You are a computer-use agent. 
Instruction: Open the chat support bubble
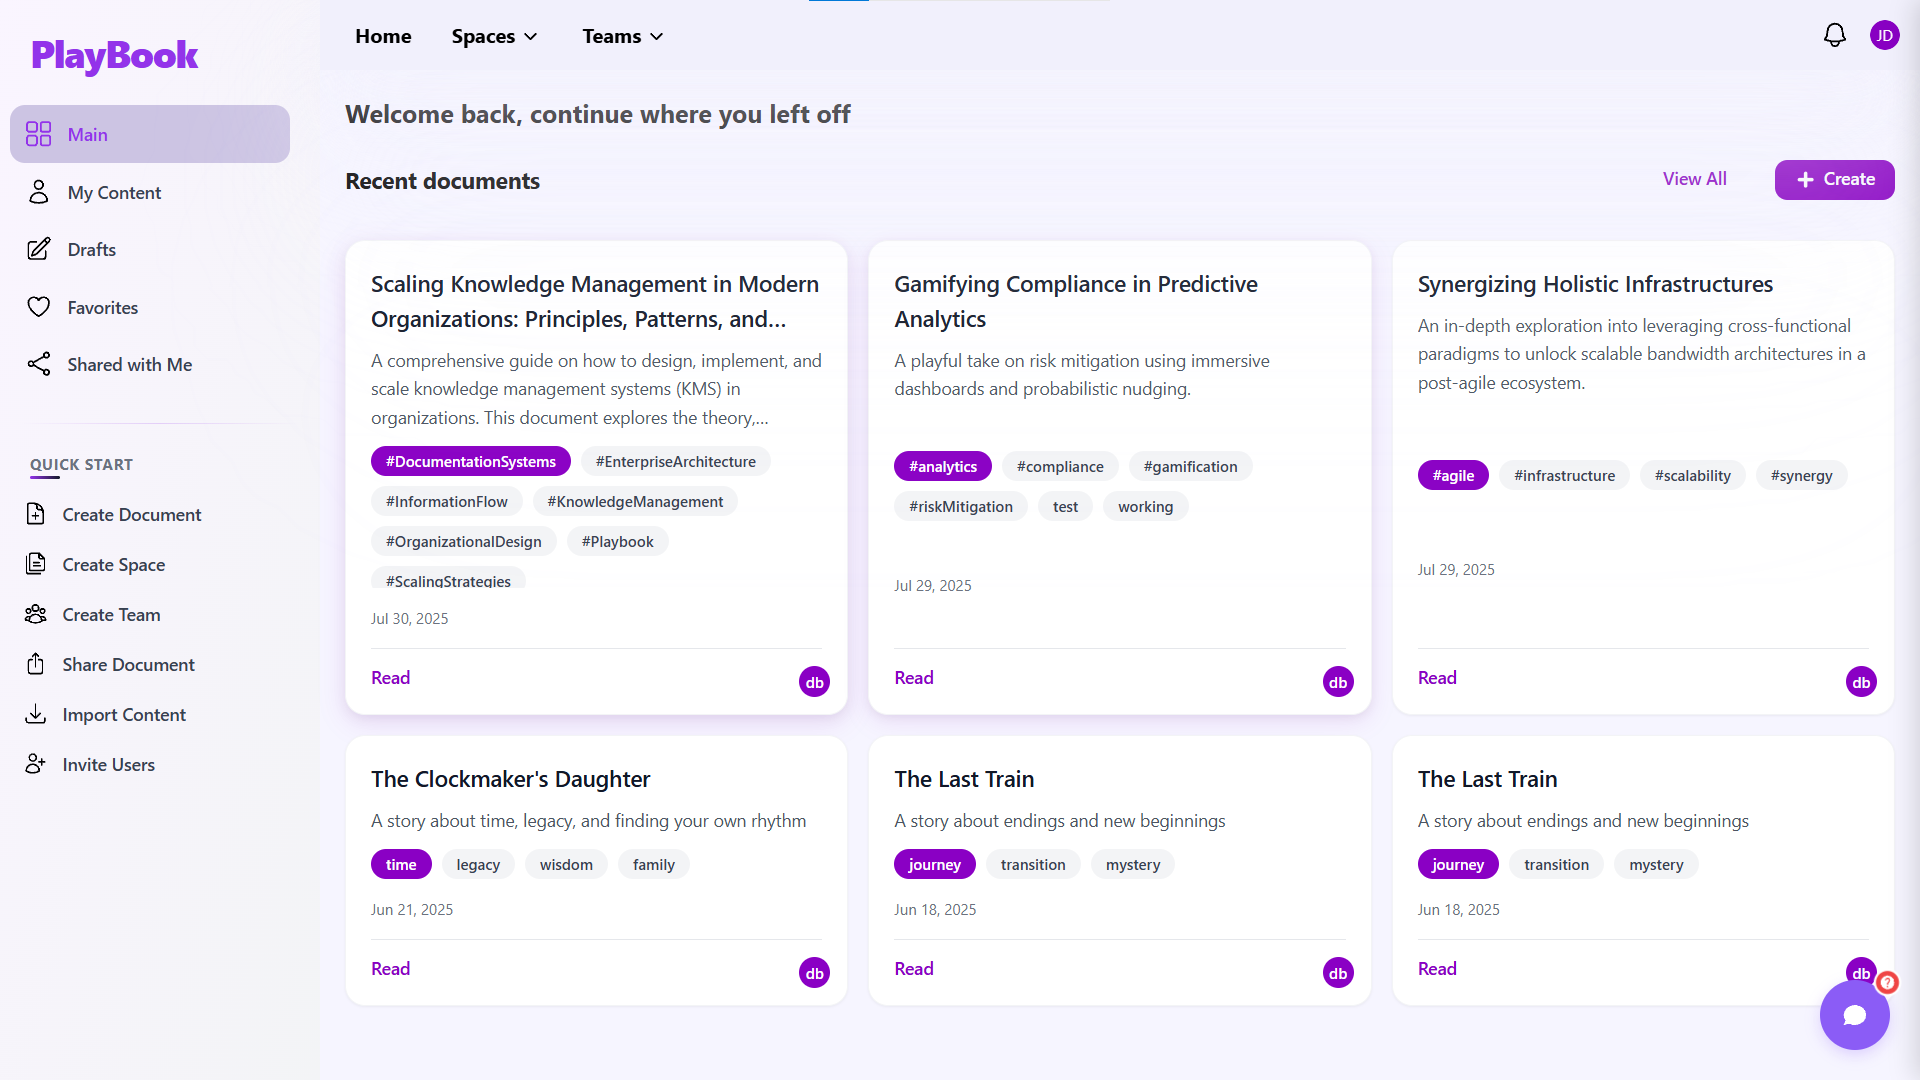click(x=1854, y=1015)
